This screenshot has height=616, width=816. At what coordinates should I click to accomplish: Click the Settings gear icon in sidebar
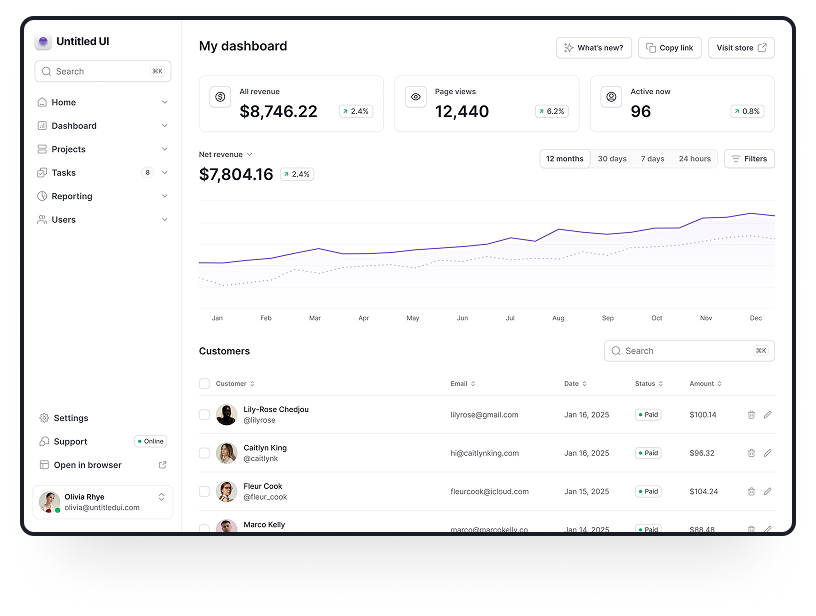[x=44, y=418]
